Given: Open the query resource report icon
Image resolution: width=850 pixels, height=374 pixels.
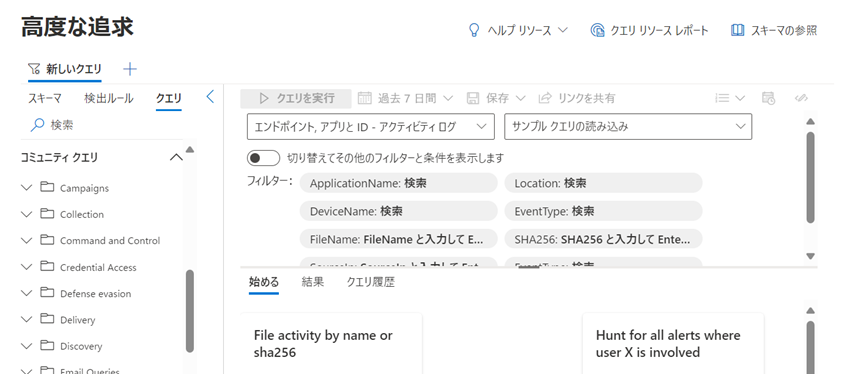Looking at the screenshot, I should (597, 30).
